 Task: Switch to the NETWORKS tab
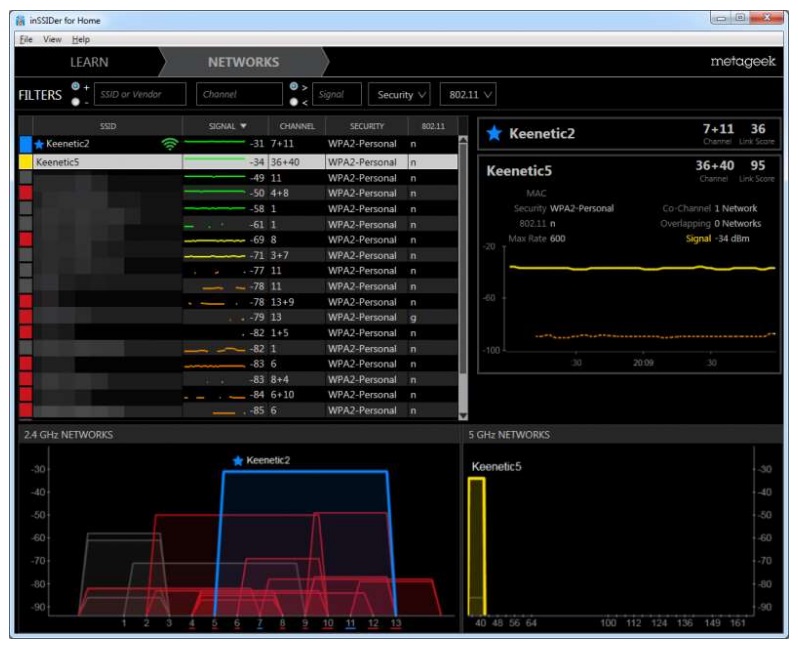(243, 62)
